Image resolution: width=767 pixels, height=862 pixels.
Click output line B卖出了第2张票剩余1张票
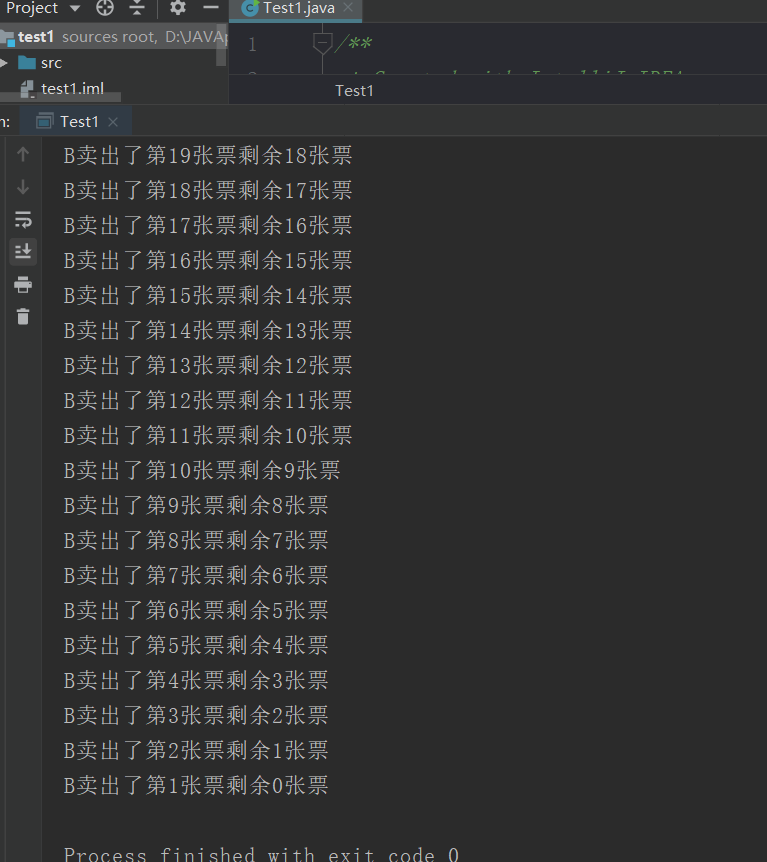196,750
